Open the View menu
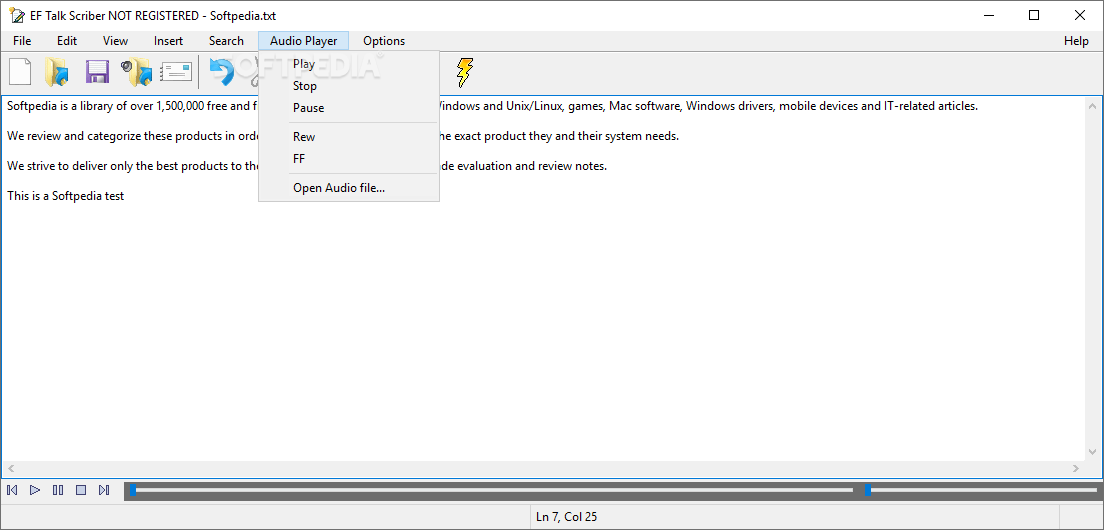 [115, 41]
